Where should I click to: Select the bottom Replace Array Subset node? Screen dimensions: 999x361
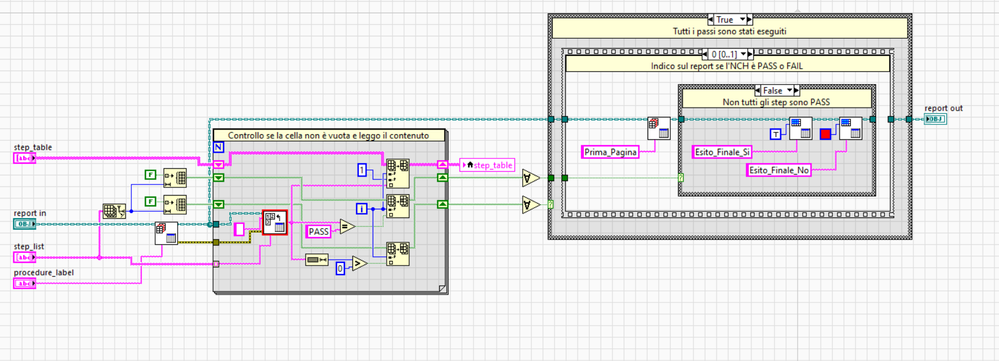(397, 253)
